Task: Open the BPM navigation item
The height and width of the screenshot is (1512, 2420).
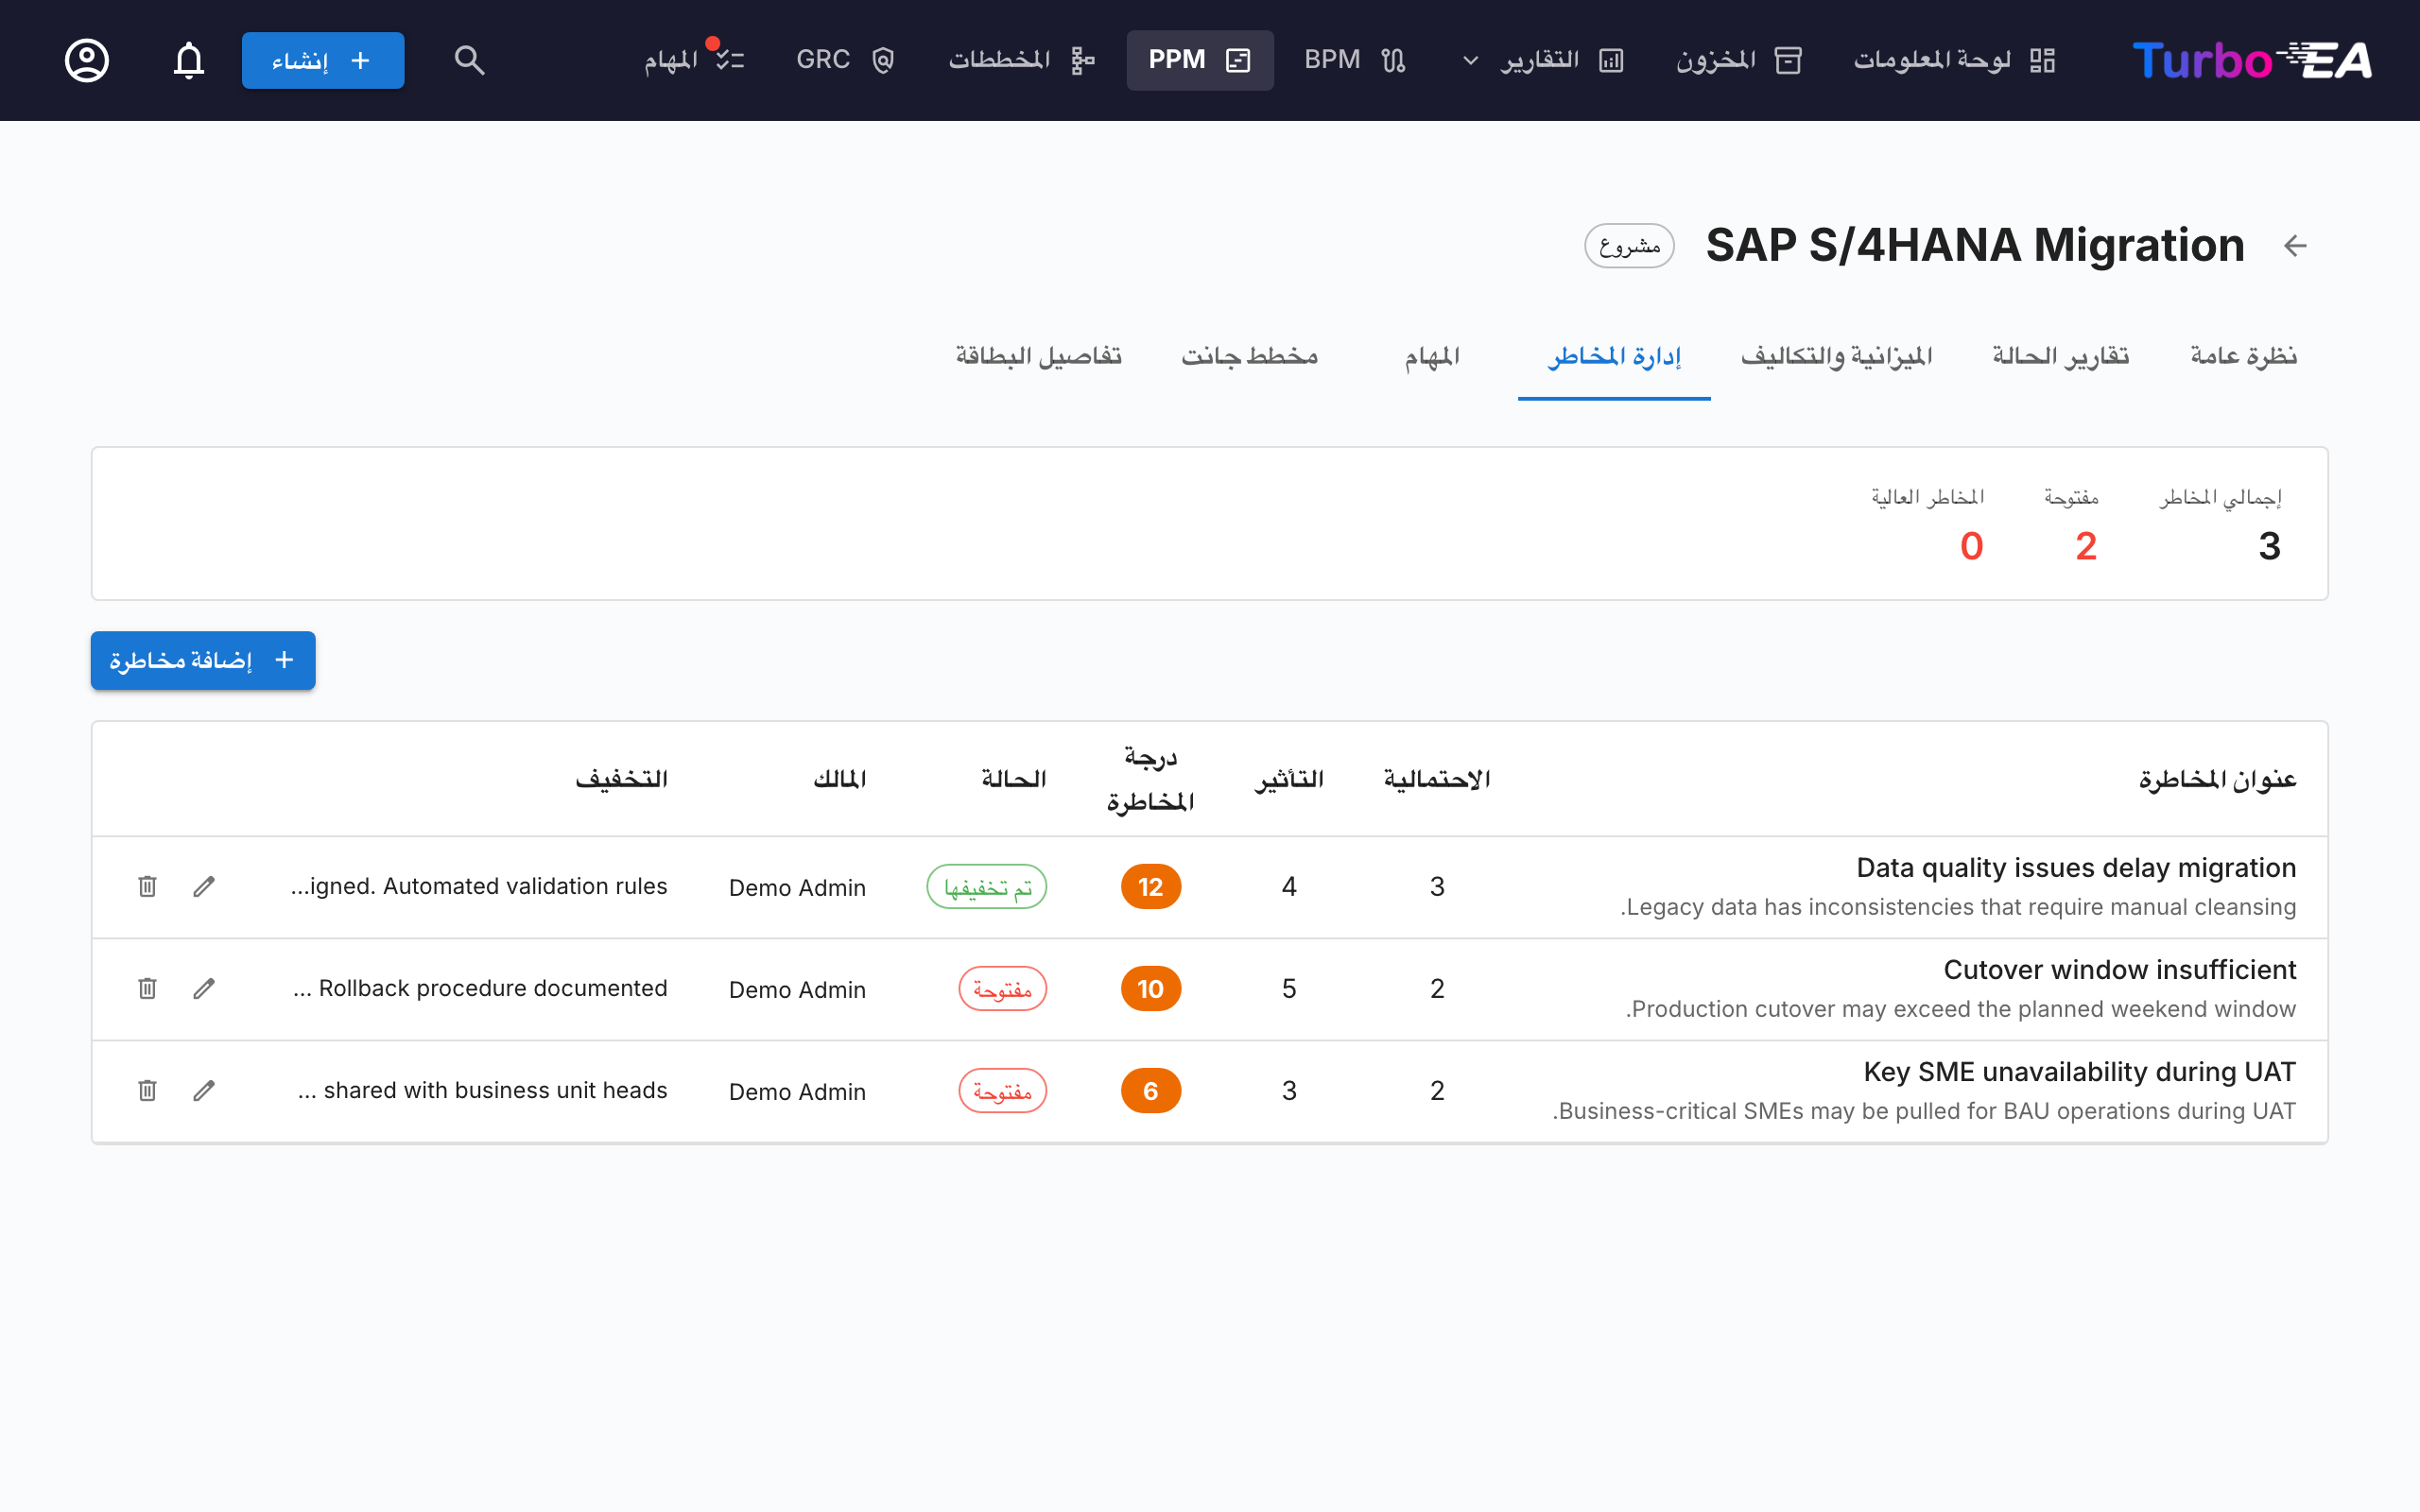Action: (x=1355, y=60)
